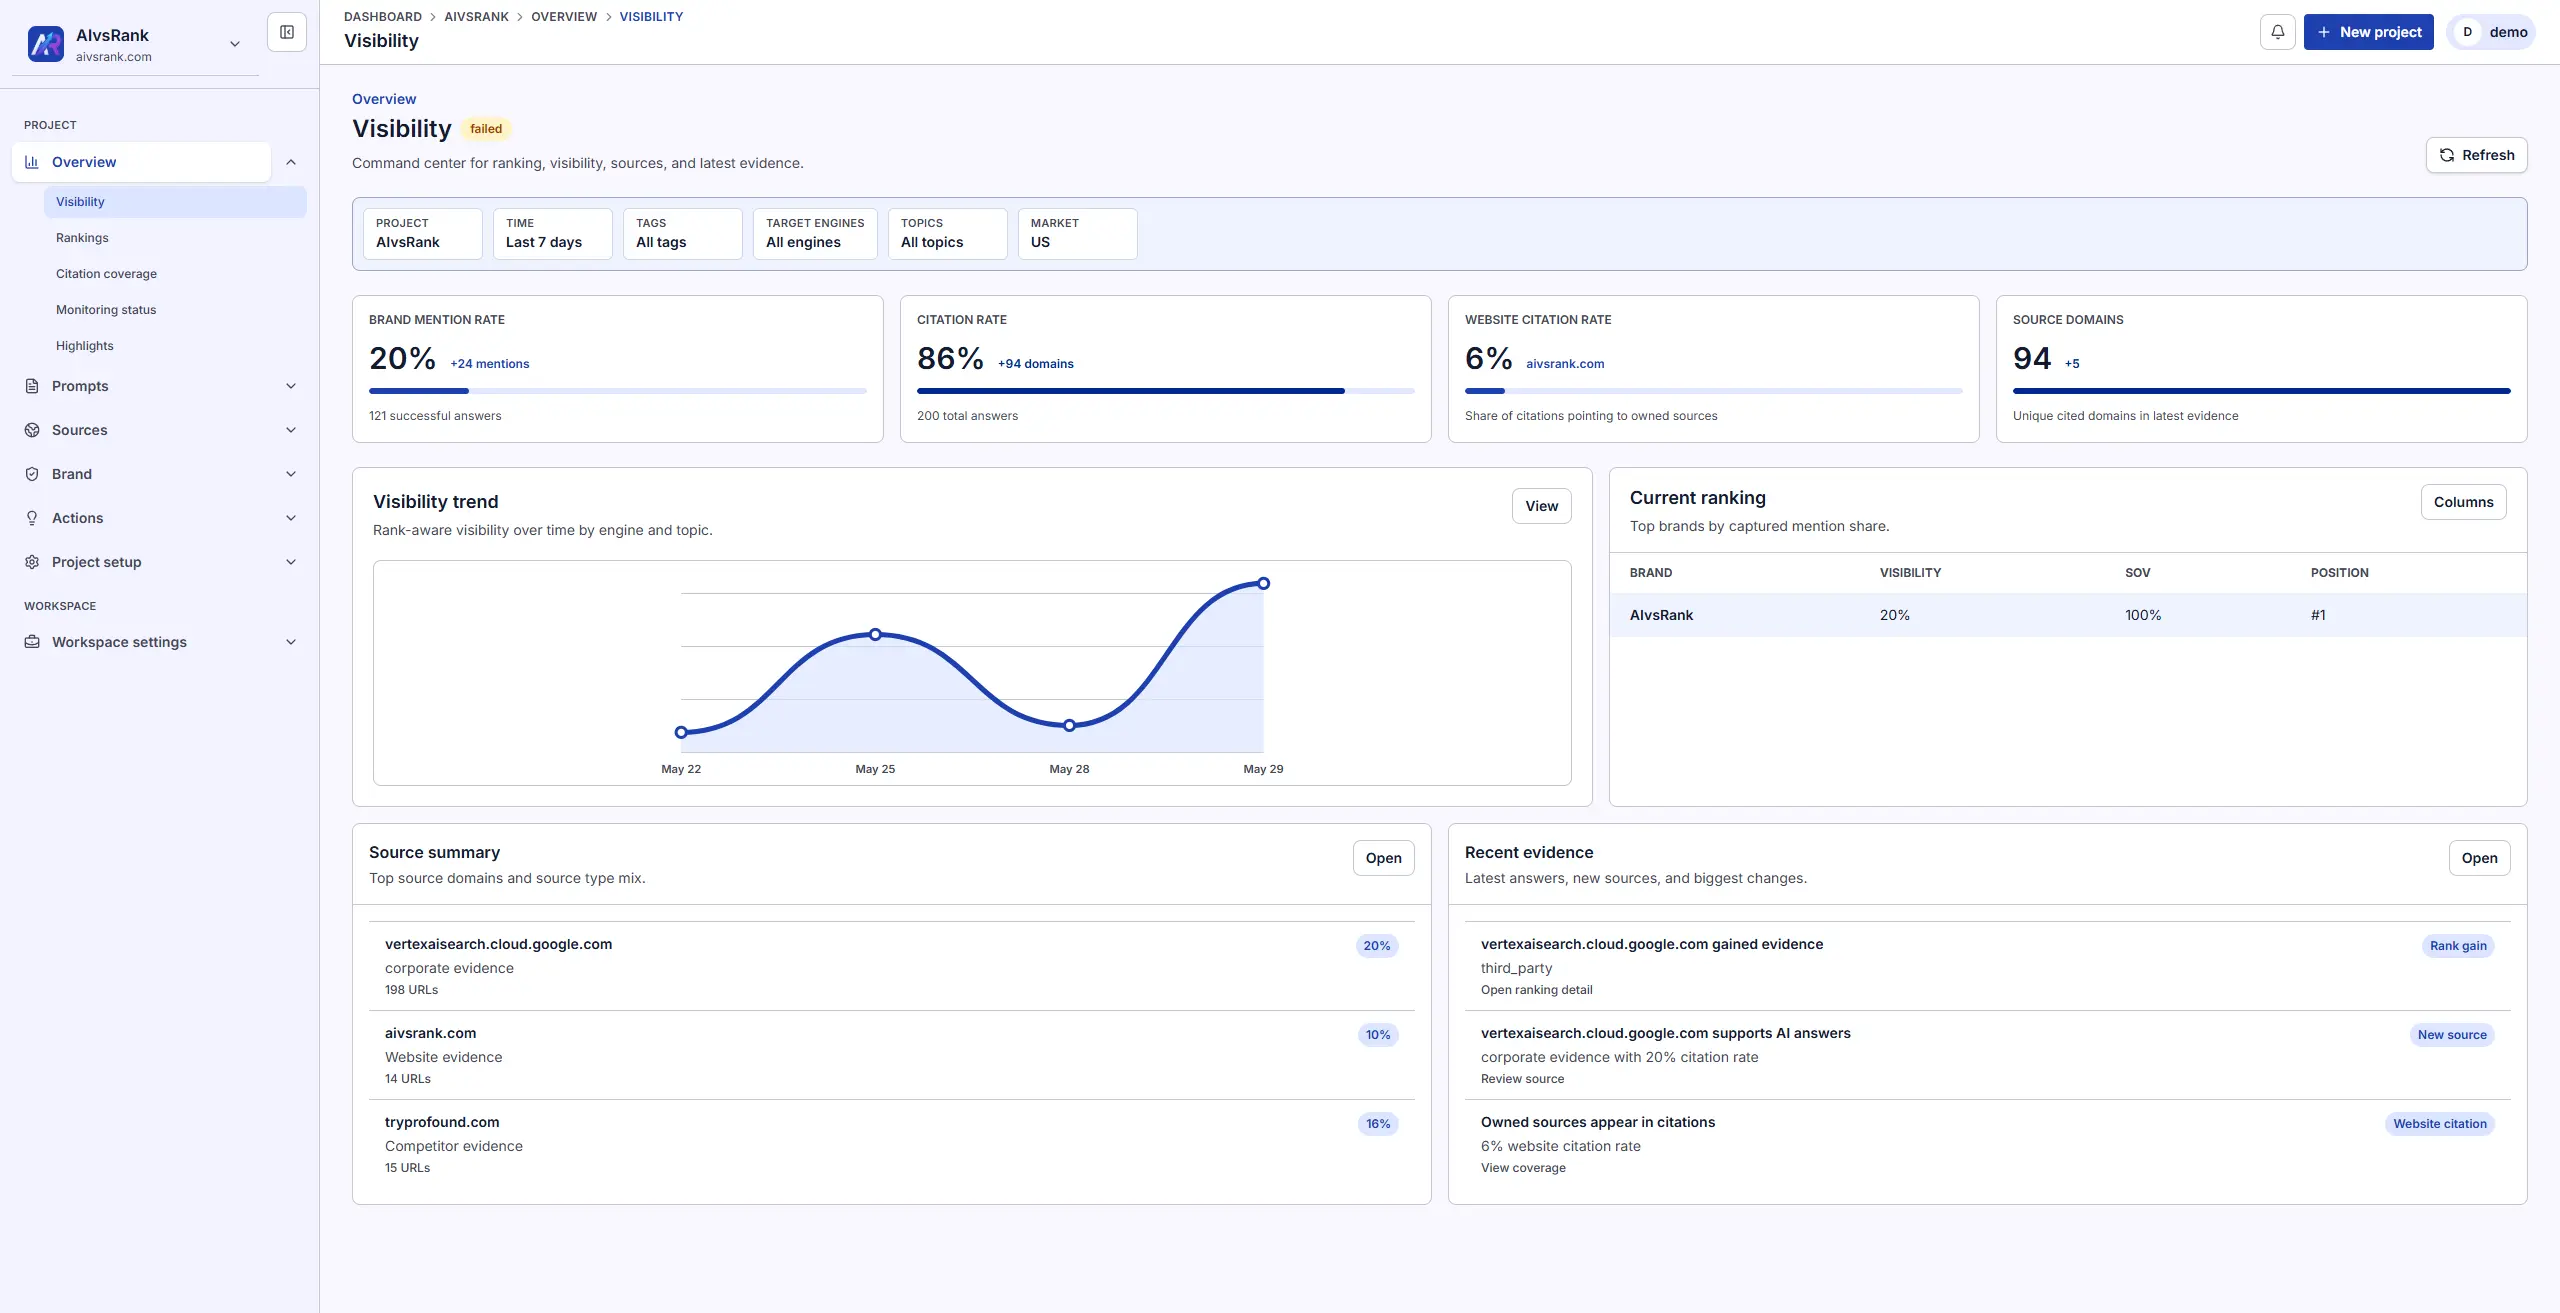Open Citation coverage sidebar item
This screenshot has width=2560, height=1313.
(x=106, y=274)
